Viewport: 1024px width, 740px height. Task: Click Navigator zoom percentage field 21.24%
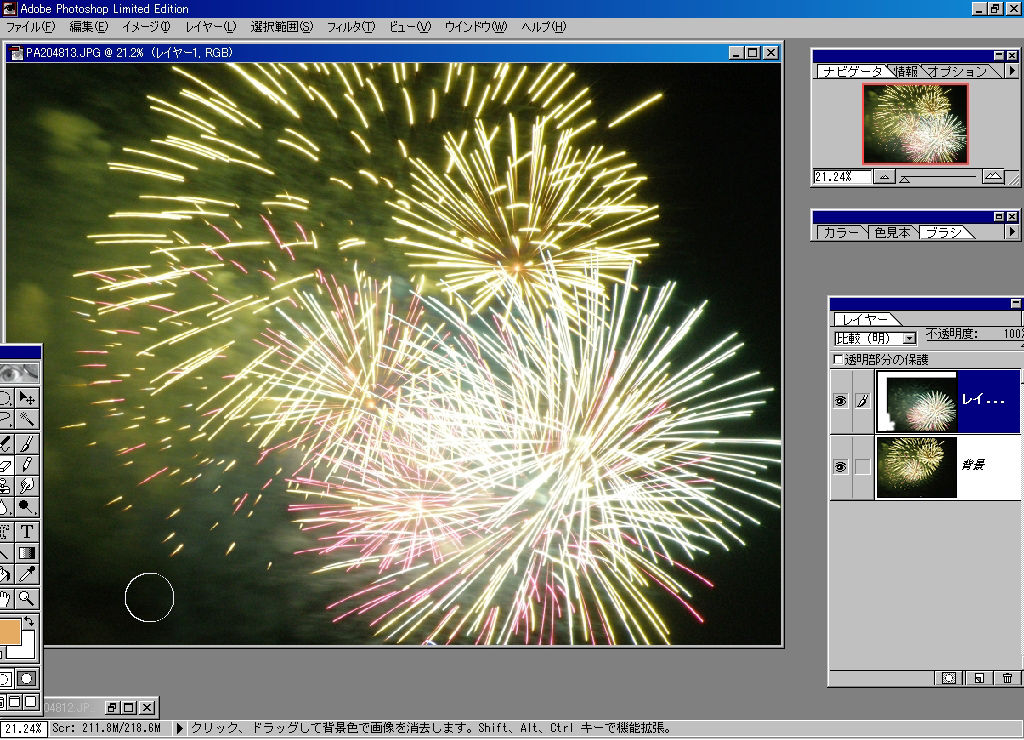tap(842, 176)
